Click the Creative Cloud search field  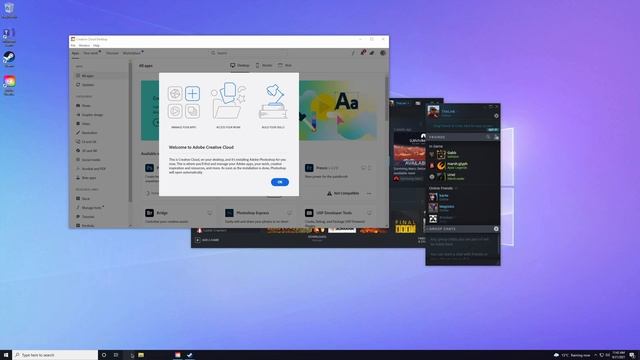coord(249,53)
